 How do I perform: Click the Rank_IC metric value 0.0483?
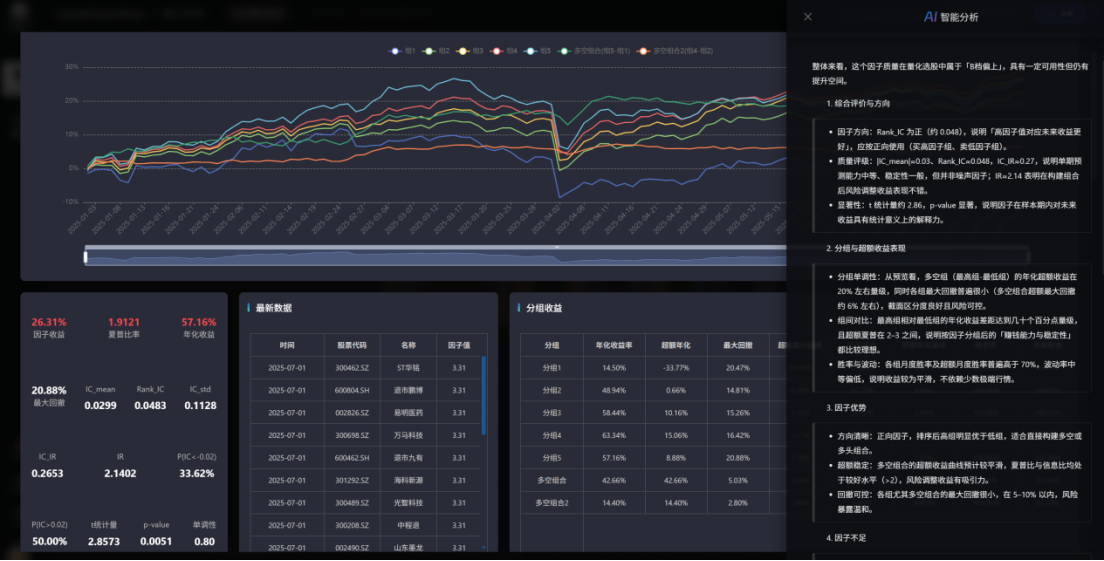[151, 405]
